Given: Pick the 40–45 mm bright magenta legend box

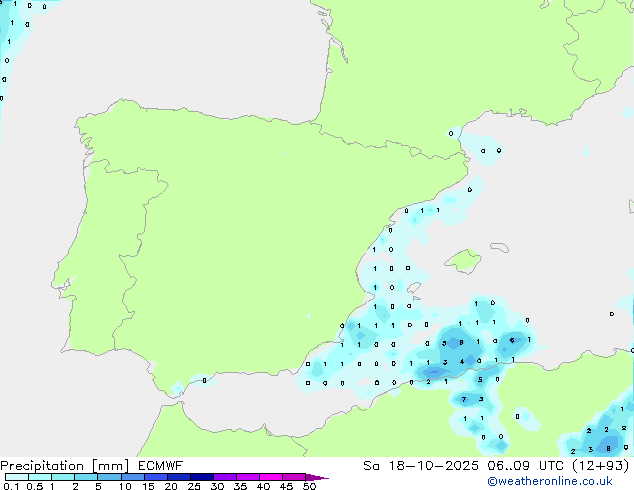Looking at the screenshot, I should point(271,477).
